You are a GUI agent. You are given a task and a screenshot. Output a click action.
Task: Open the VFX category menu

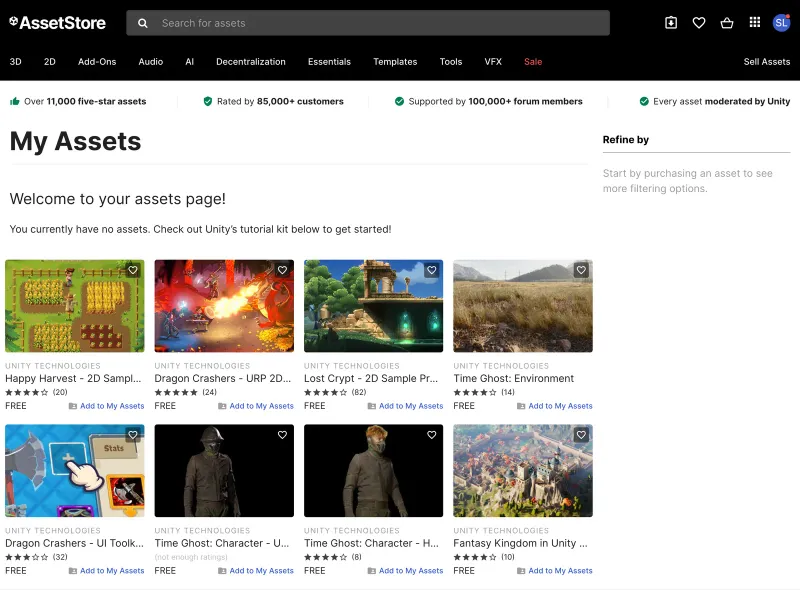(x=493, y=62)
